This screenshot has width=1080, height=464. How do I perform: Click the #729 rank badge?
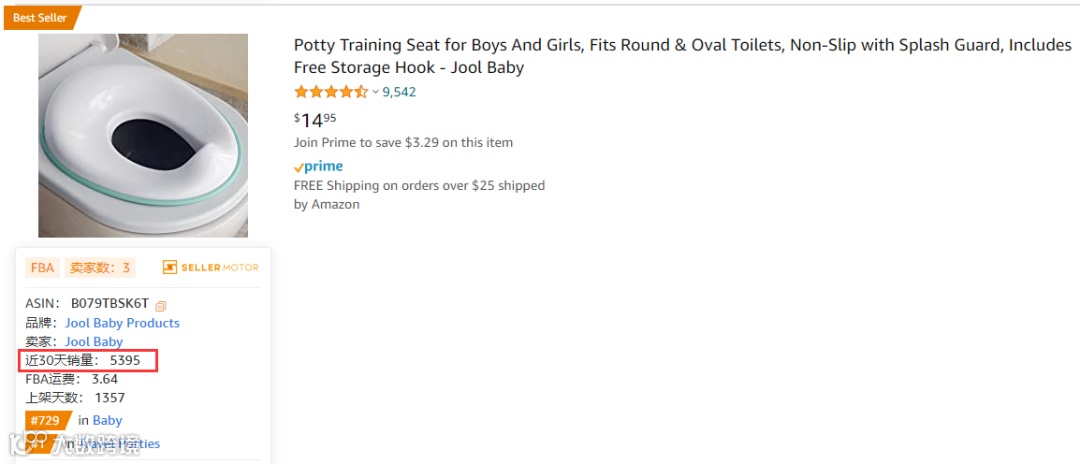click(45, 421)
